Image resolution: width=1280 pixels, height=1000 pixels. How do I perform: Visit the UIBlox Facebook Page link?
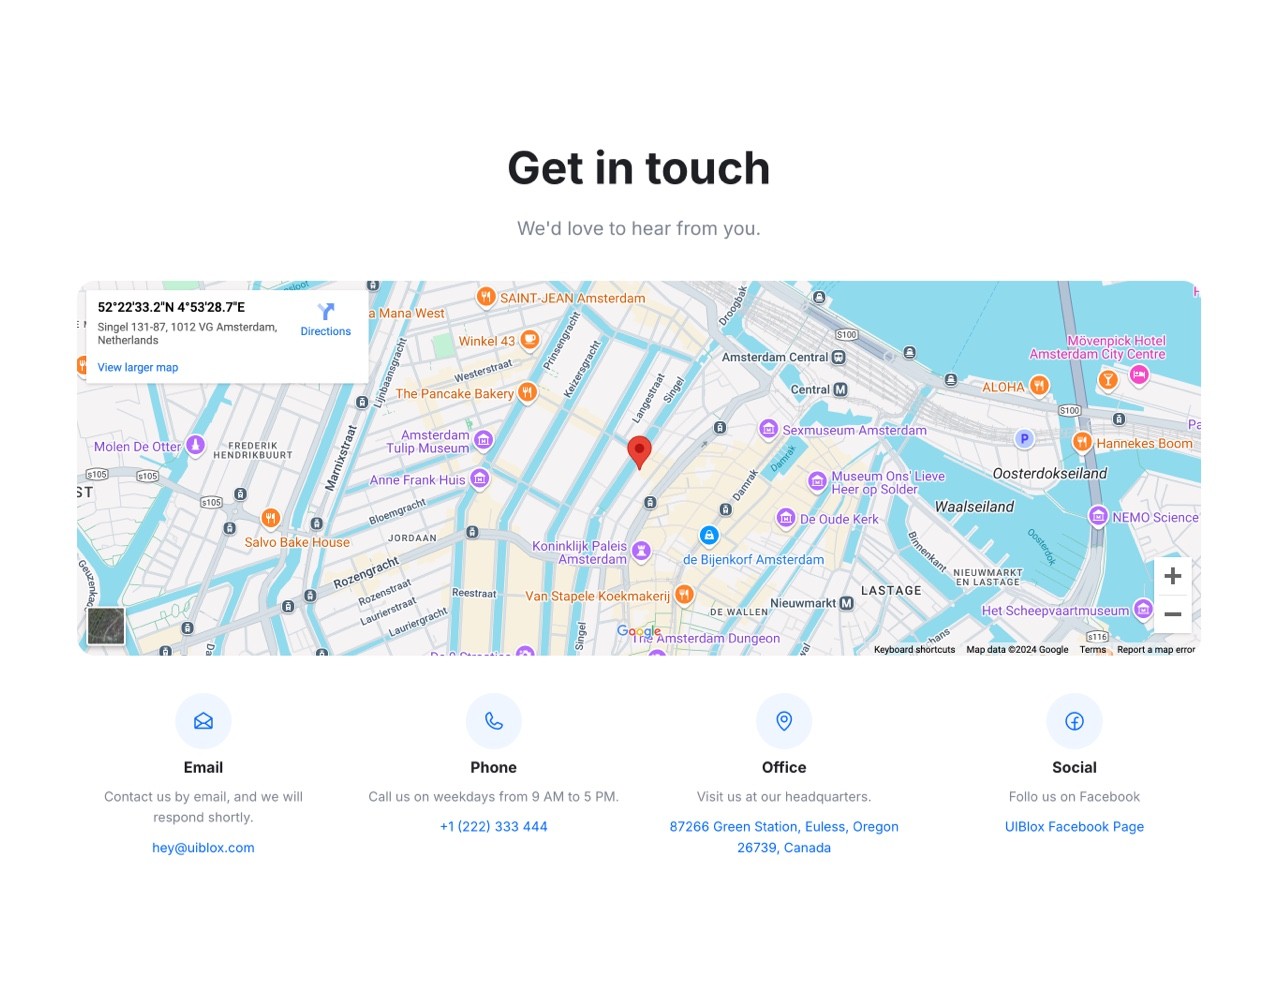tap(1075, 826)
